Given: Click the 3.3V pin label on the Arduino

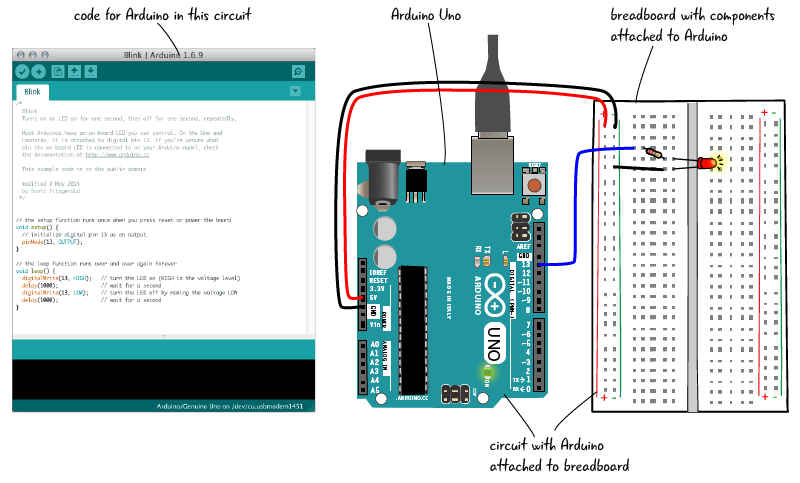Looking at the screenshot, I should coord(377,289).
